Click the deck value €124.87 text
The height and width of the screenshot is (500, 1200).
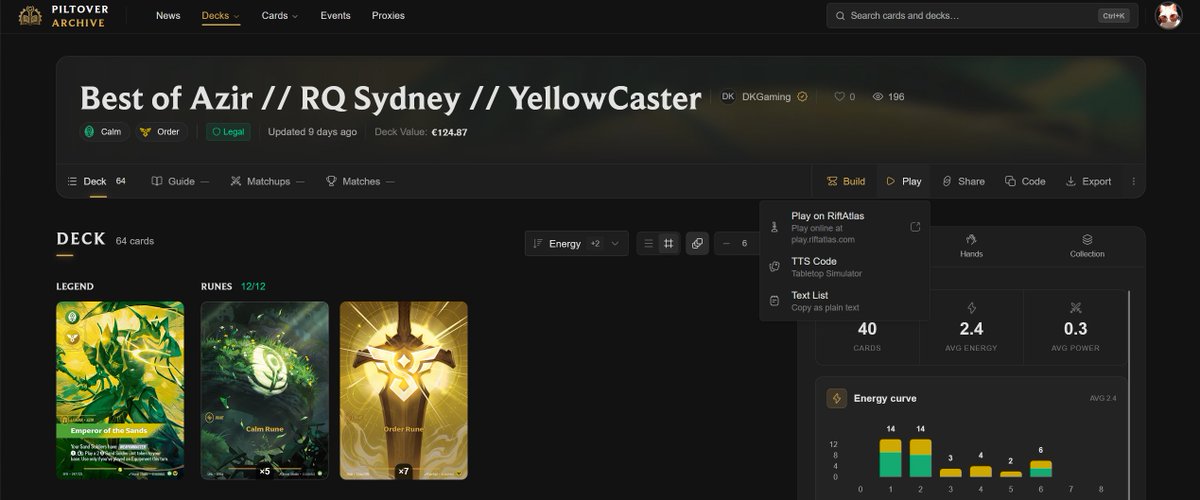(449, 132)
